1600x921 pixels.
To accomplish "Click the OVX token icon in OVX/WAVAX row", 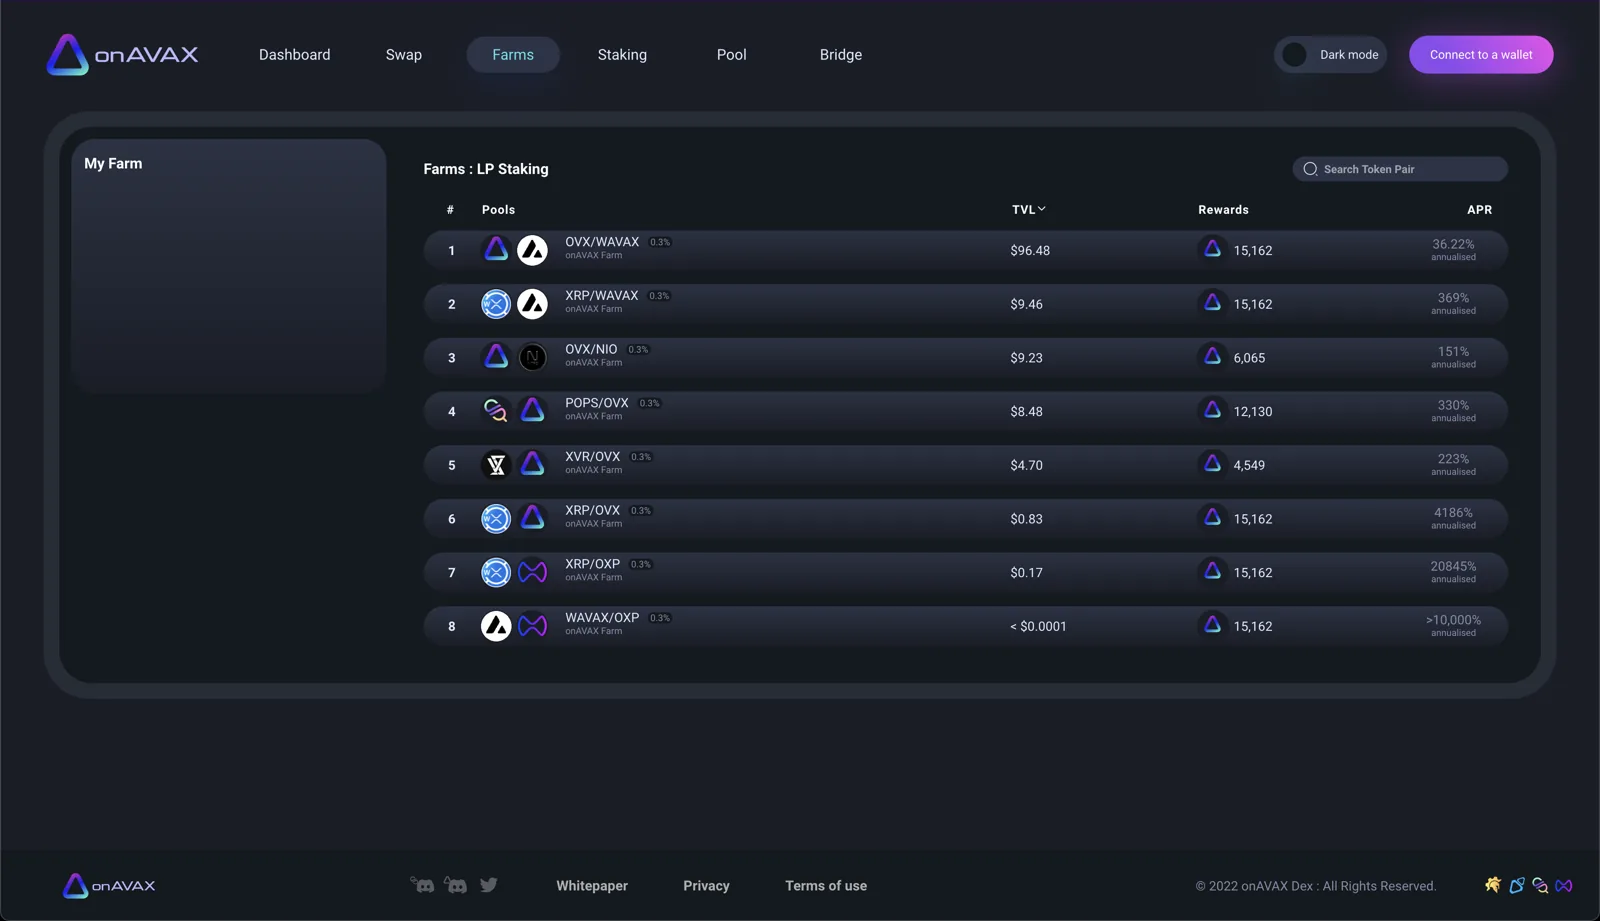I will pos(496,250).
